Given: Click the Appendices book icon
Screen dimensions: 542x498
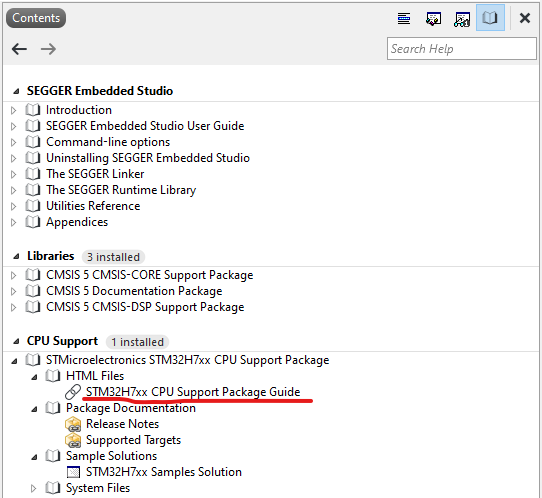Looking at the screenshot, I should click(33, 222).
